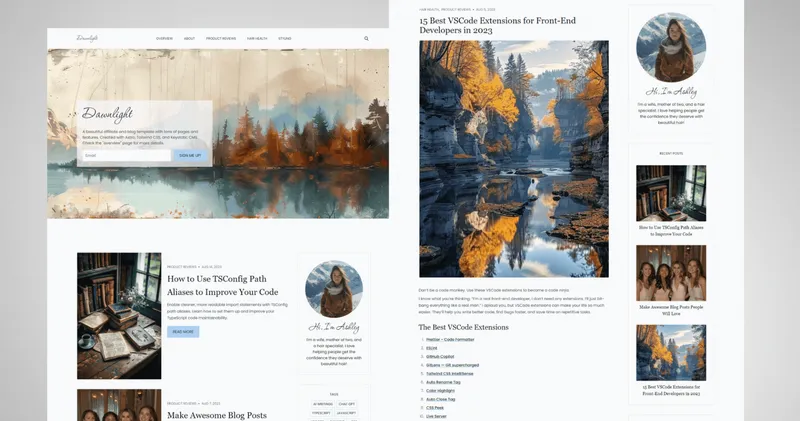
Task: Open the bookshelf thumbnail of TSConfig article
Action: tap(119, 316)
